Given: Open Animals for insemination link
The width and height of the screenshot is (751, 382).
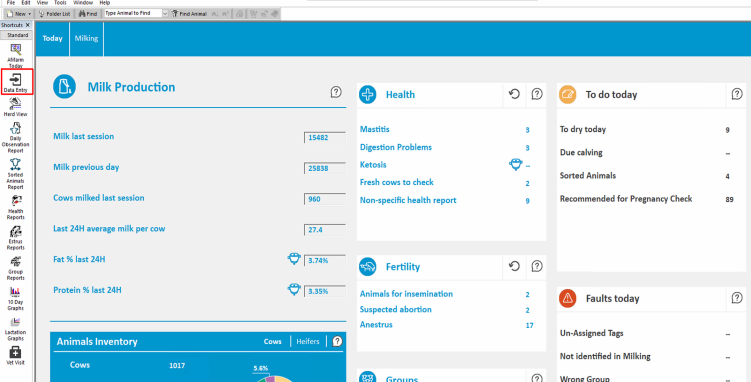Looking at the screenshot, I should tap(406, 294).
